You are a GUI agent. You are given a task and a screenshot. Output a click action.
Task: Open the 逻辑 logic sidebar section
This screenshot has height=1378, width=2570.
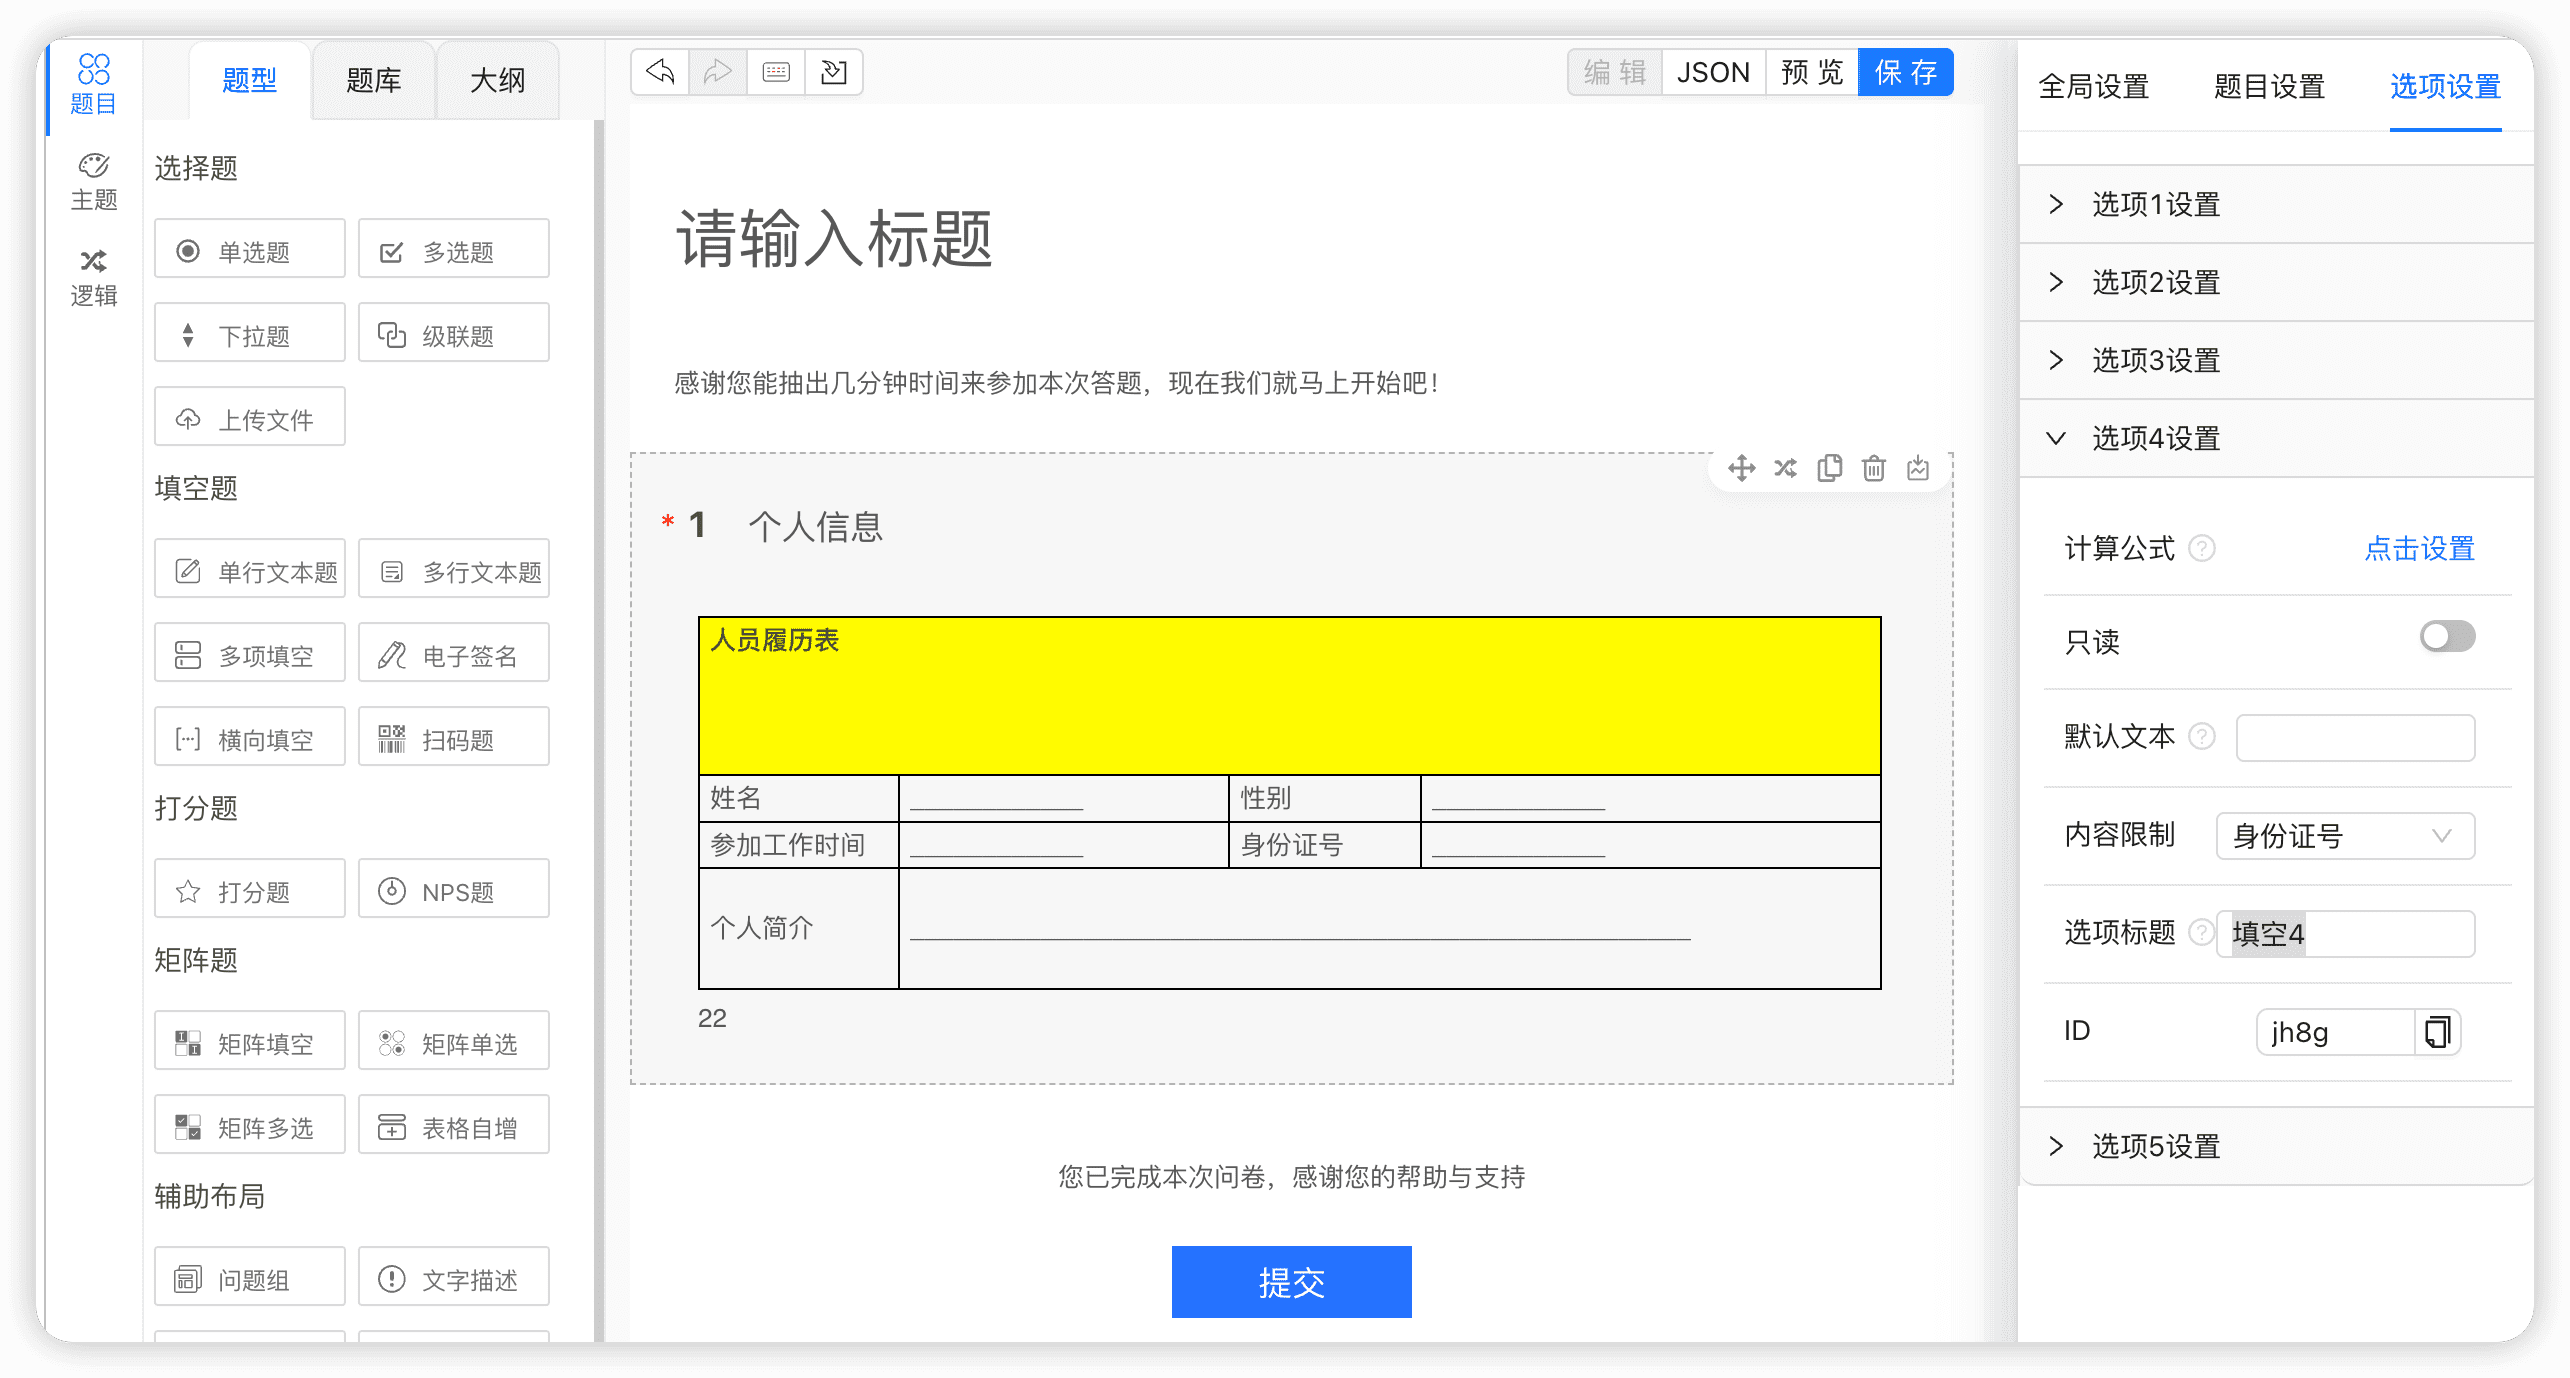94,278
